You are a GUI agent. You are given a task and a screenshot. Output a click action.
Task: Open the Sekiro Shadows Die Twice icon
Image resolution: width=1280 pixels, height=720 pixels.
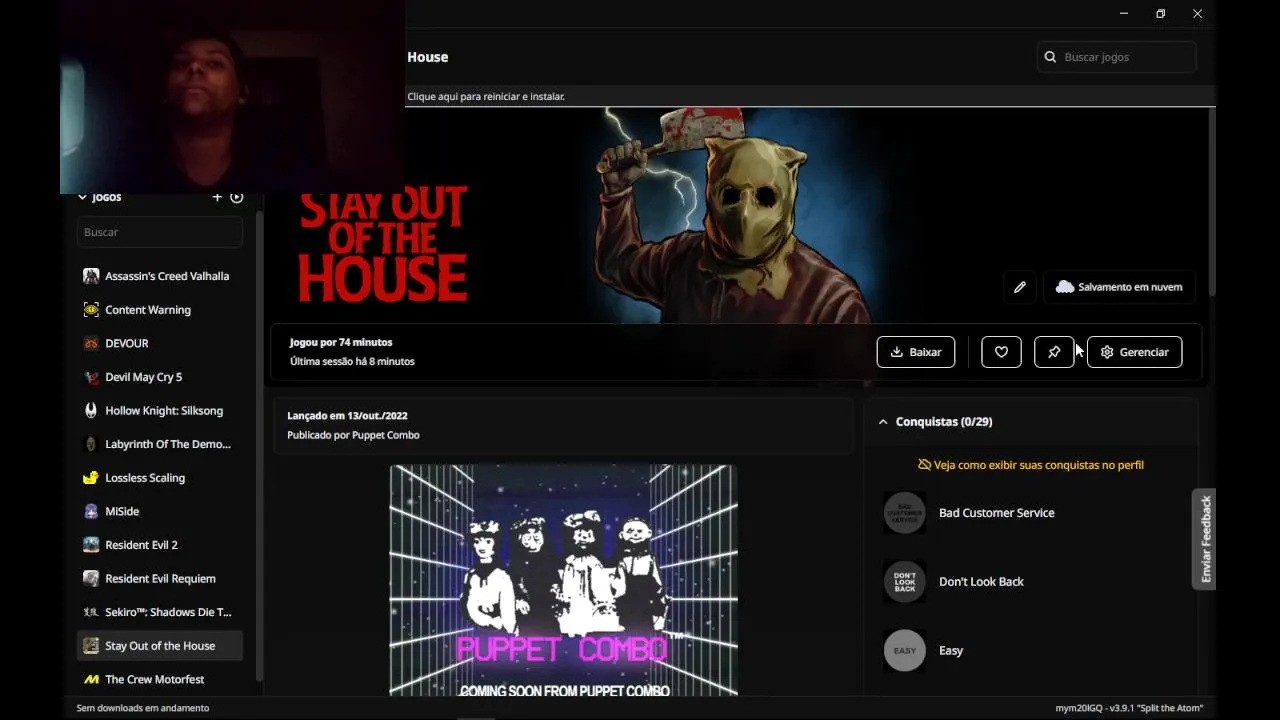[x=91, y=612]
